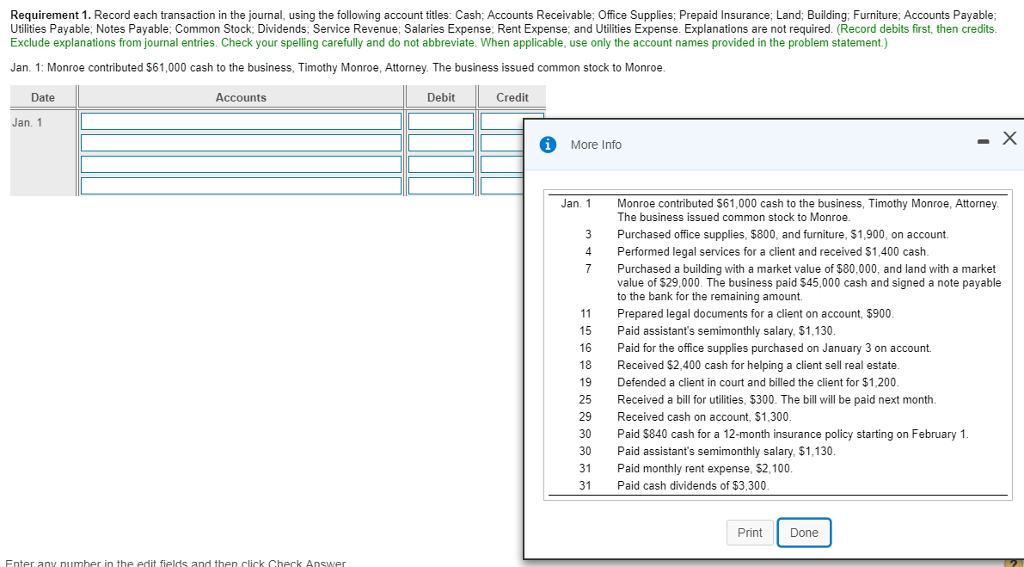Close the More Info dialog
This screenshot has width=1024, height=567.
tap(1009, 138)
